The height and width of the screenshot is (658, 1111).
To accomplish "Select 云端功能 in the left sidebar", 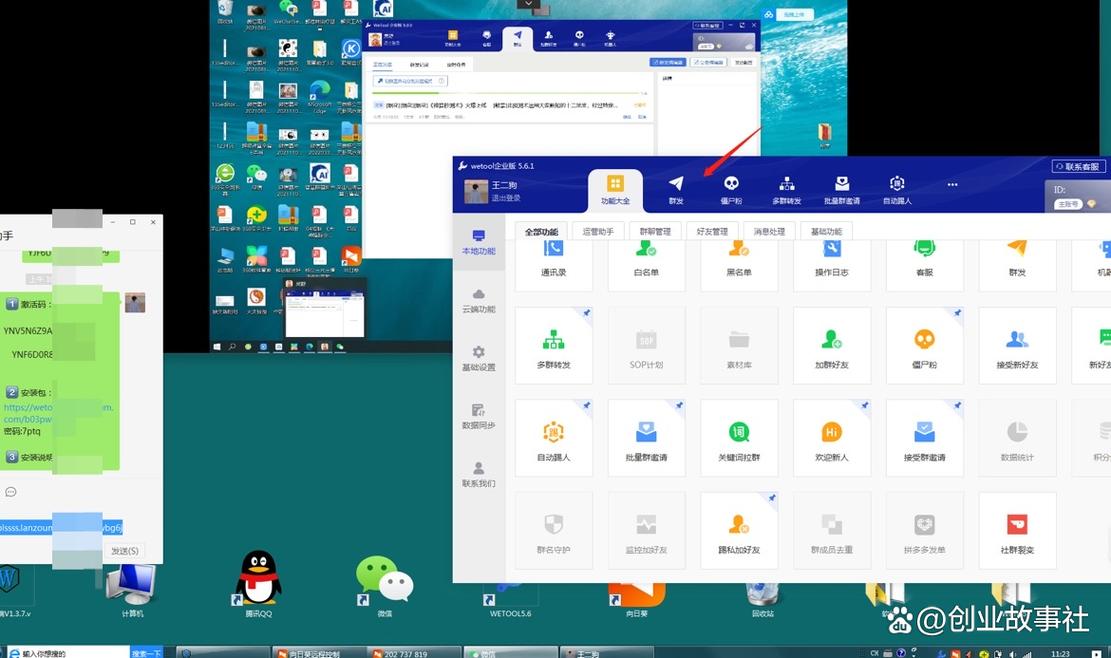I will click(479, 300).
